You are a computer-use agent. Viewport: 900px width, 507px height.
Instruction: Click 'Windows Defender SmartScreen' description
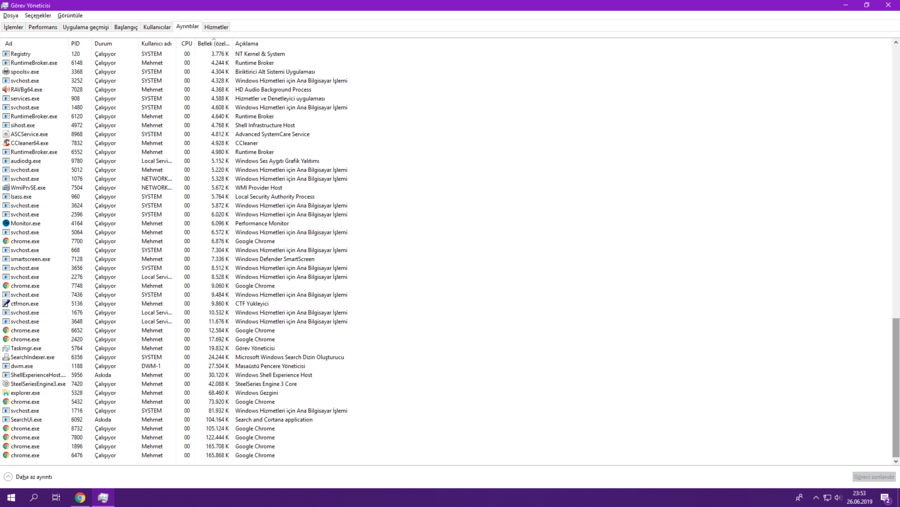(x=274, y=259)
